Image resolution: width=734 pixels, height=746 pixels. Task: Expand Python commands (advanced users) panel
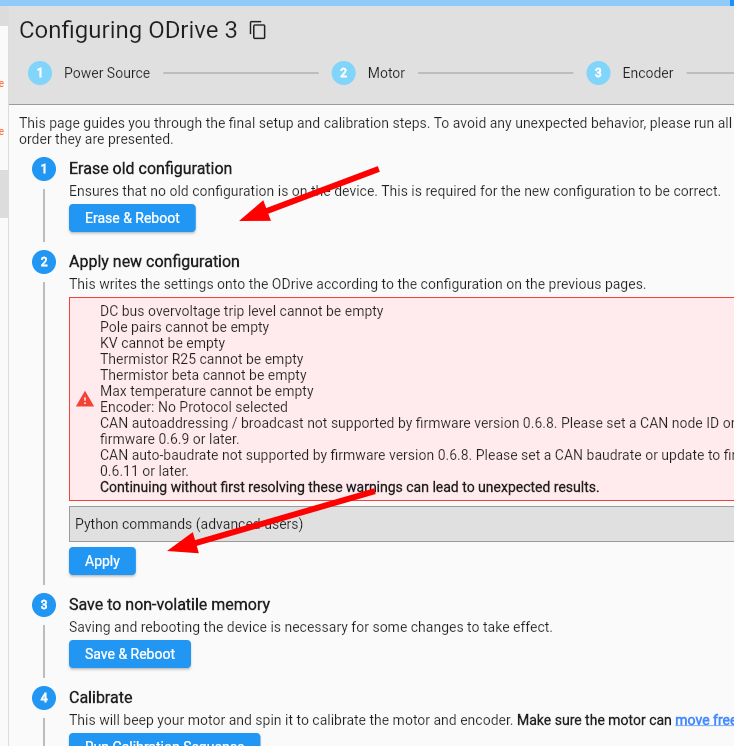[x=400, y=524]
